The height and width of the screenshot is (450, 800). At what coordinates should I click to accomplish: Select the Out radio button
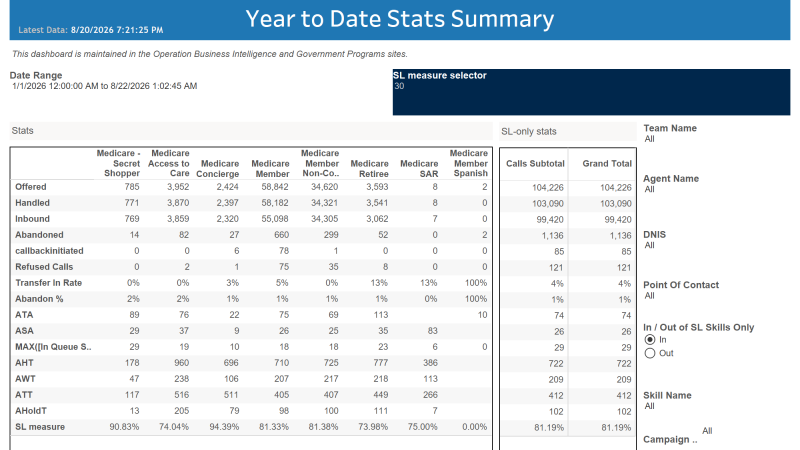point(649,353)
